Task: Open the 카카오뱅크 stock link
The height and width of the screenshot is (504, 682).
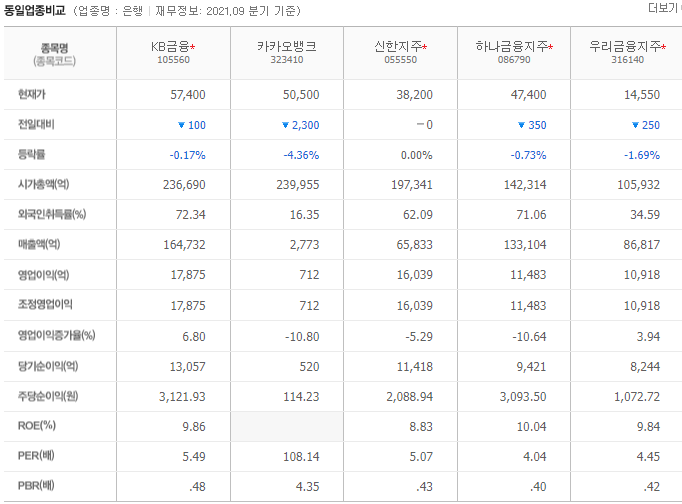Action: pos(287,46)
